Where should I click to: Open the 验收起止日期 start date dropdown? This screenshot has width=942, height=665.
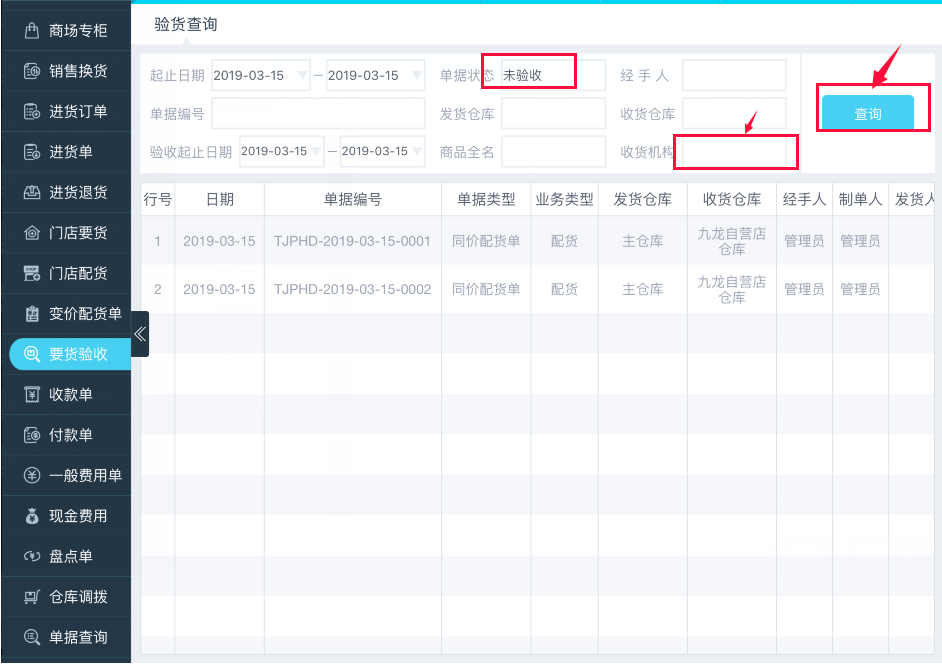point(282,151)
